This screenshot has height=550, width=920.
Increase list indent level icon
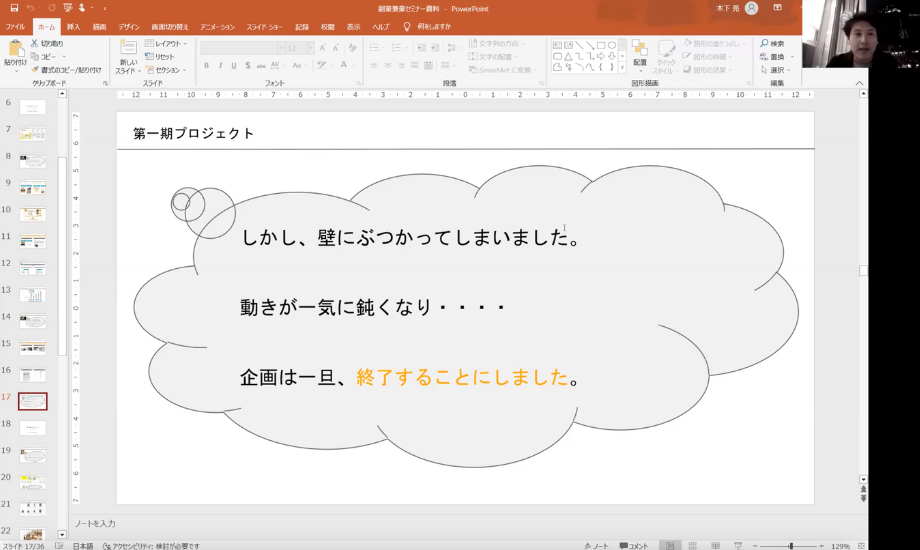tap(435, 48)
